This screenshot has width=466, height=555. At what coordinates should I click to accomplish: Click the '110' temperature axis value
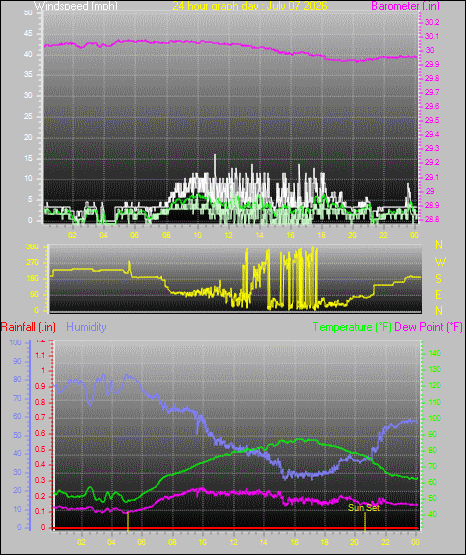point(434,402)
